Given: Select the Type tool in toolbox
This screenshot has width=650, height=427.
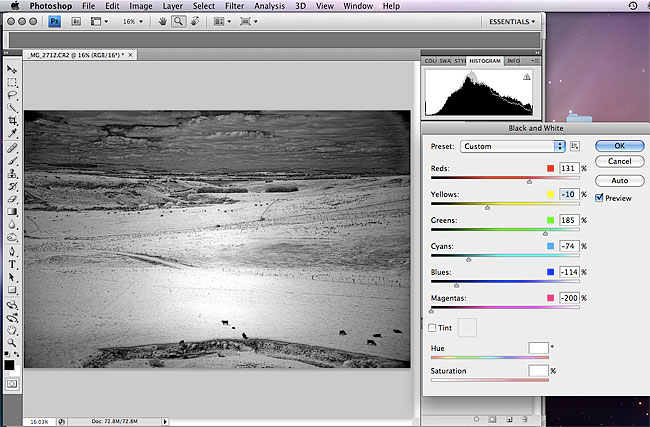Looking at the screenshot, I should pyautogui.click(x=12, y=264).
